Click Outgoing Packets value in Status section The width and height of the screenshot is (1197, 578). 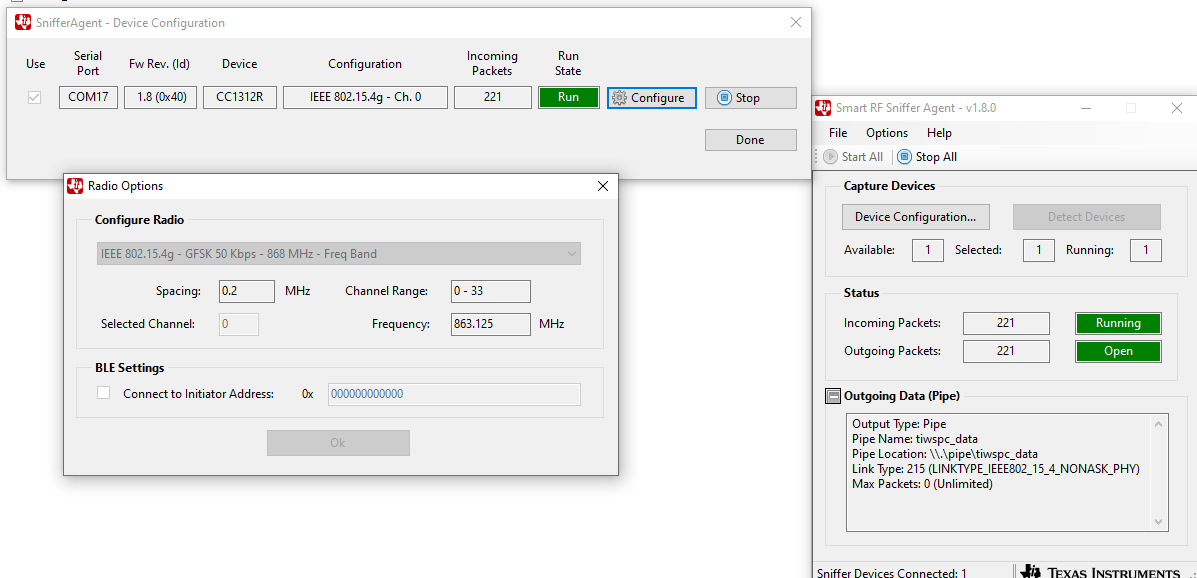pos(1006,351)
